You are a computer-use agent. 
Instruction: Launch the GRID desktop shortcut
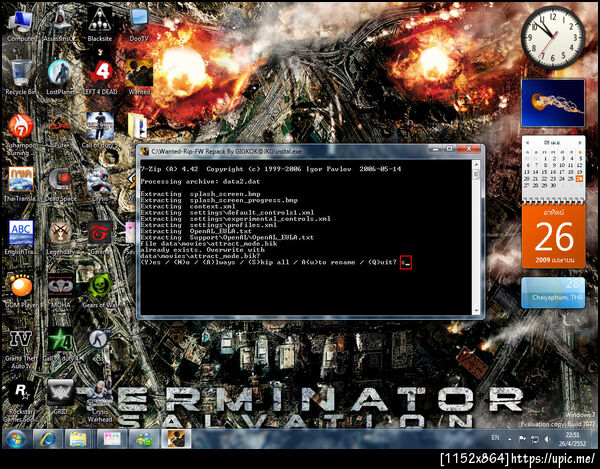tap(60, 398)
